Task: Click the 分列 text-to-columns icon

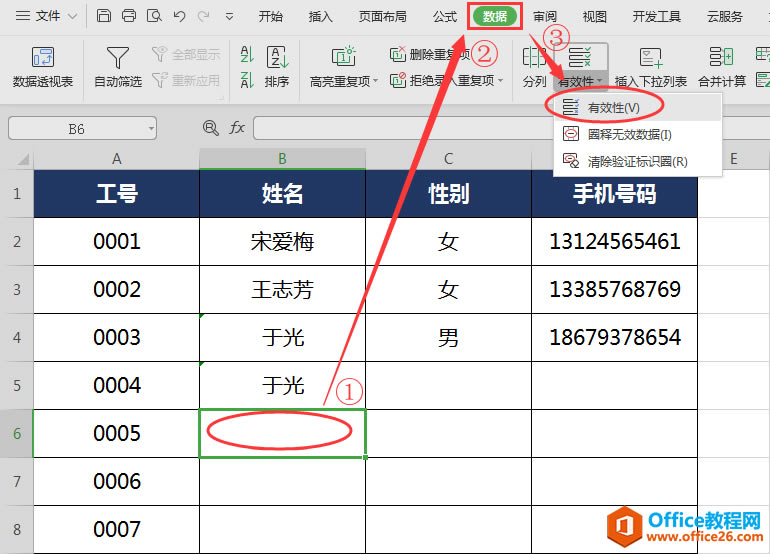Action: 534,66
